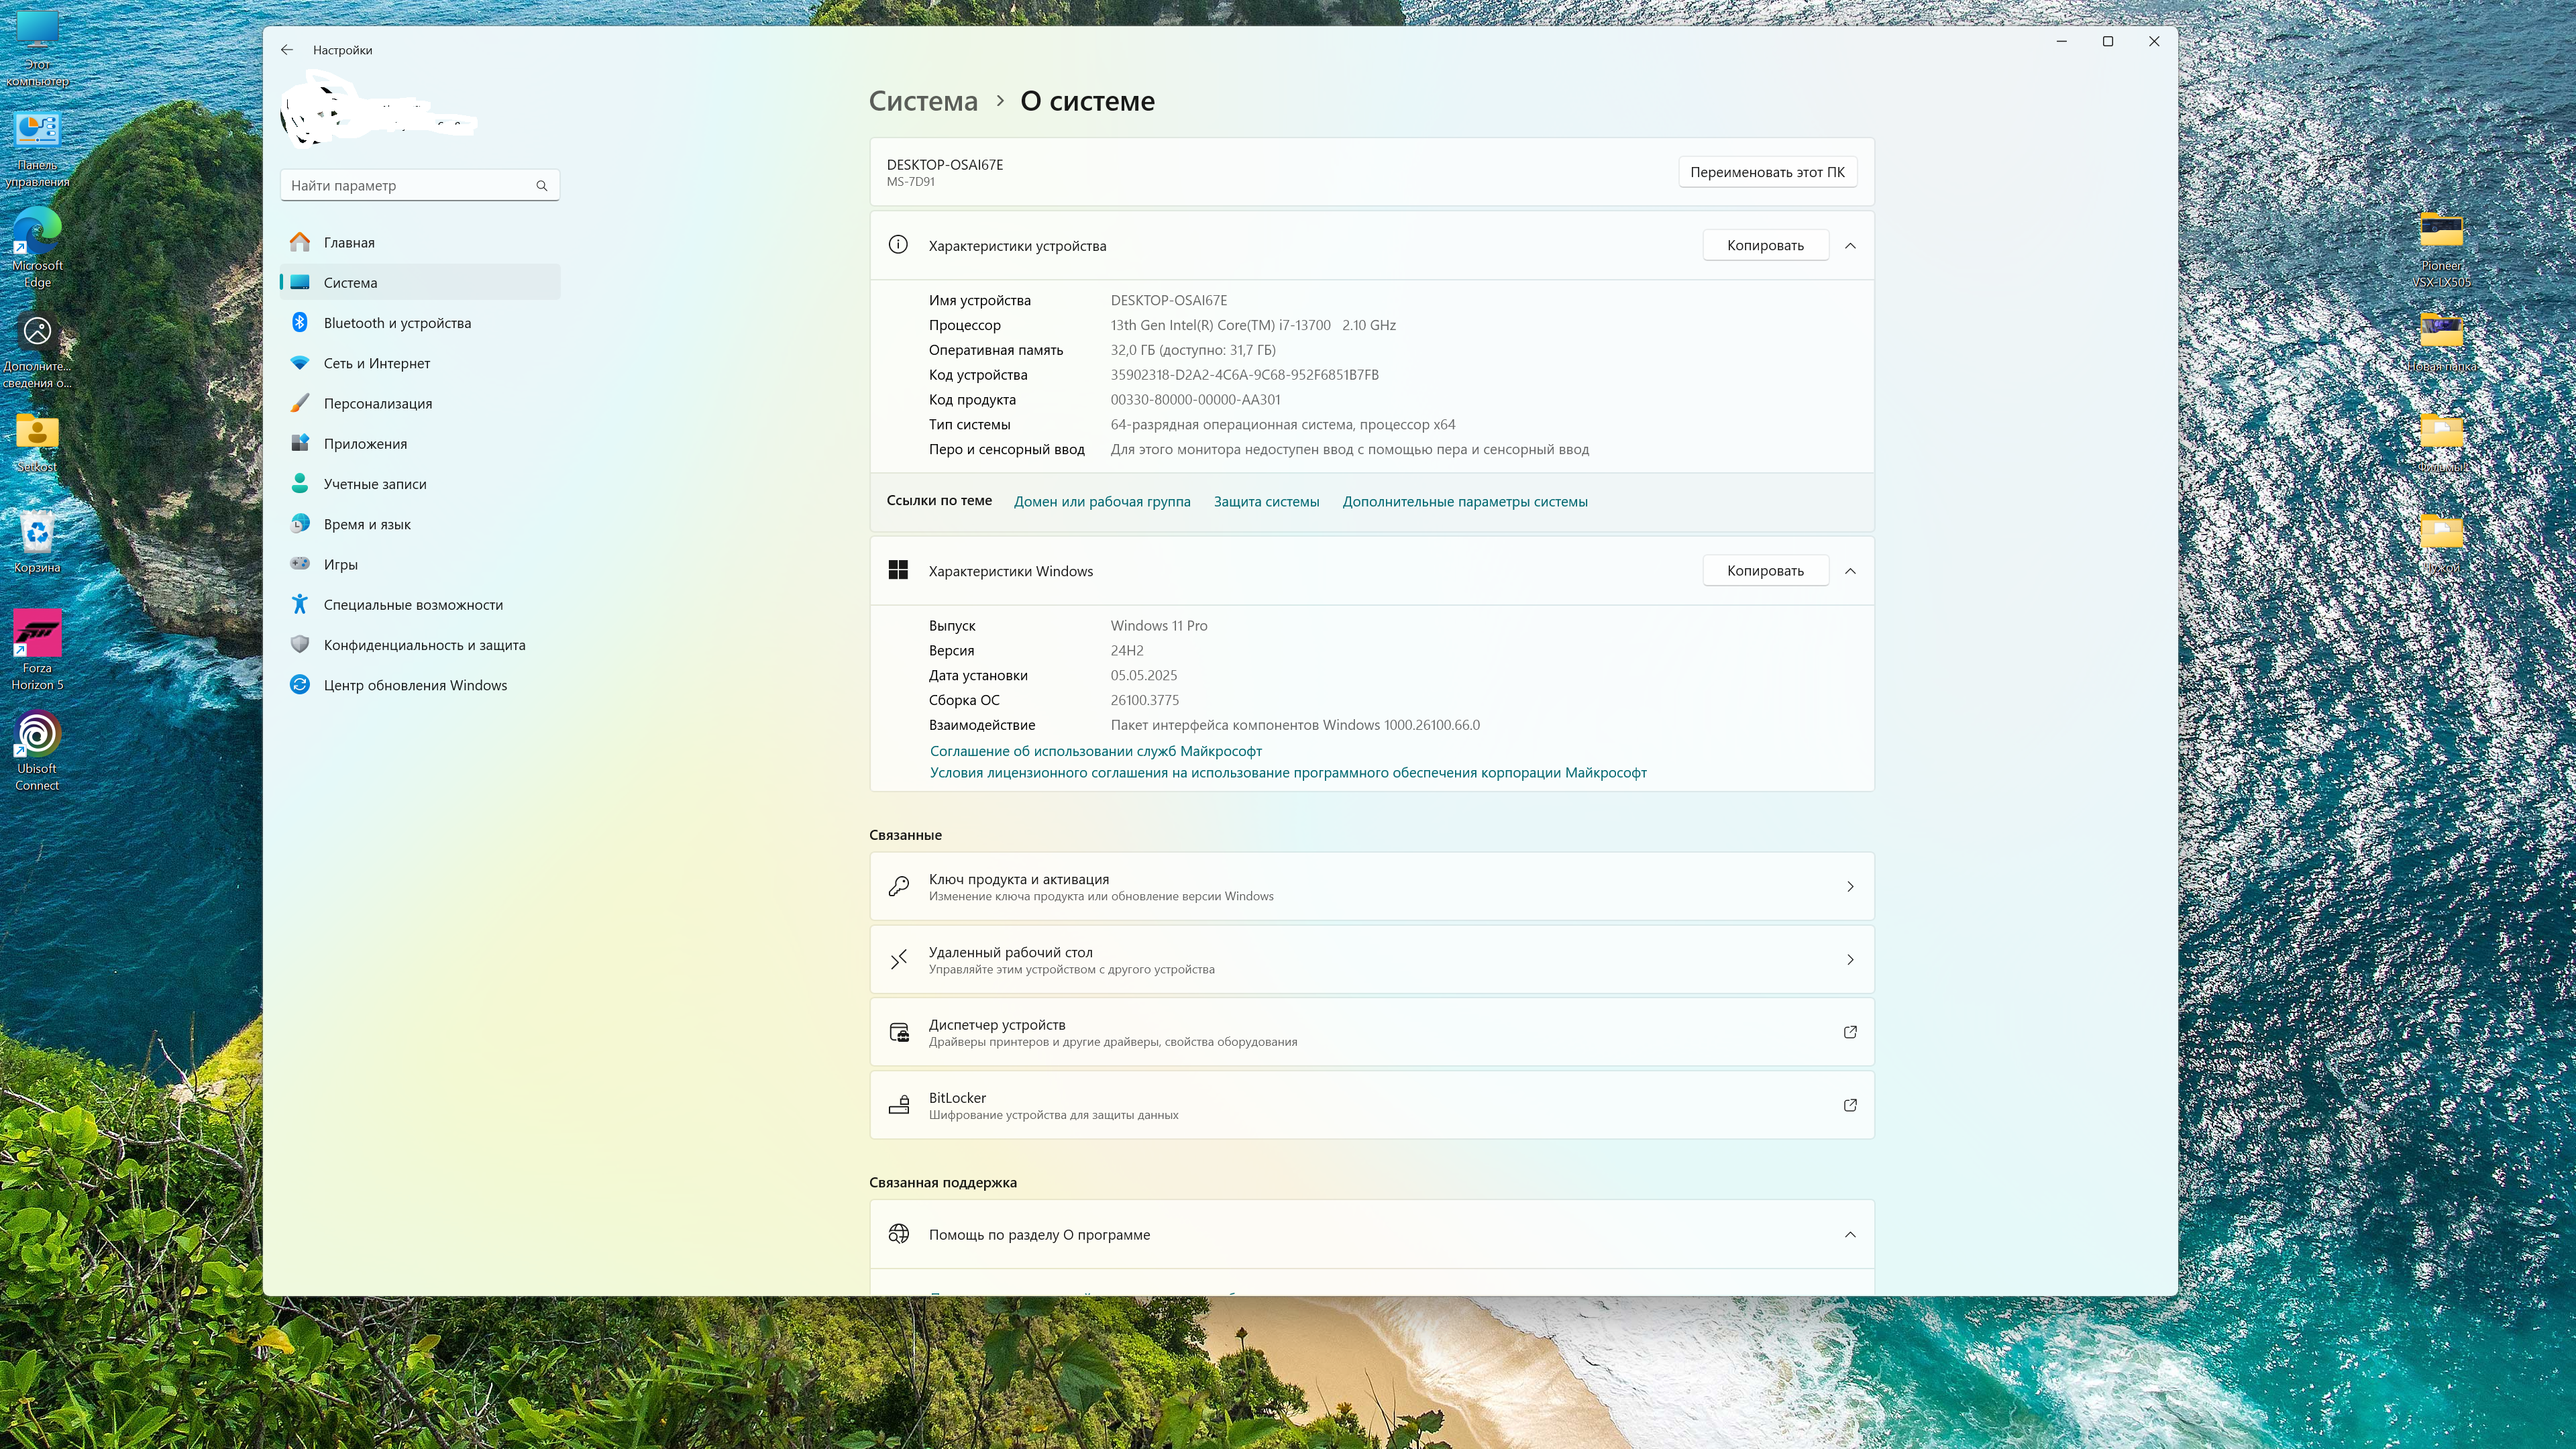Open Домен или рабочая группа link
2576x1449 pixels.
tap(1102, 502)
